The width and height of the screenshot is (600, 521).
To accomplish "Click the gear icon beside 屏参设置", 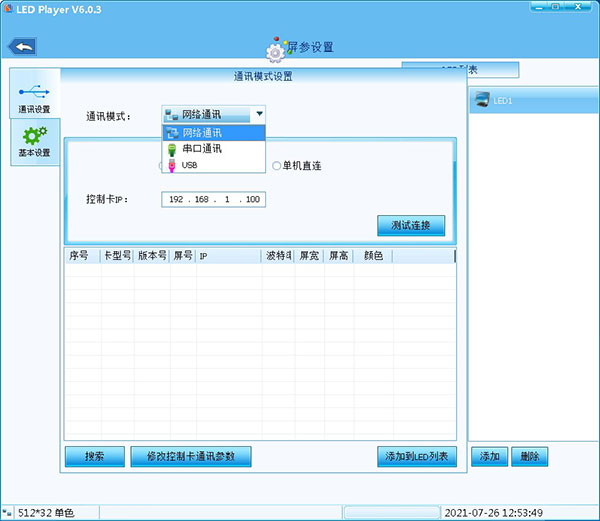I will pyautogui.click(x=275, y=50).
